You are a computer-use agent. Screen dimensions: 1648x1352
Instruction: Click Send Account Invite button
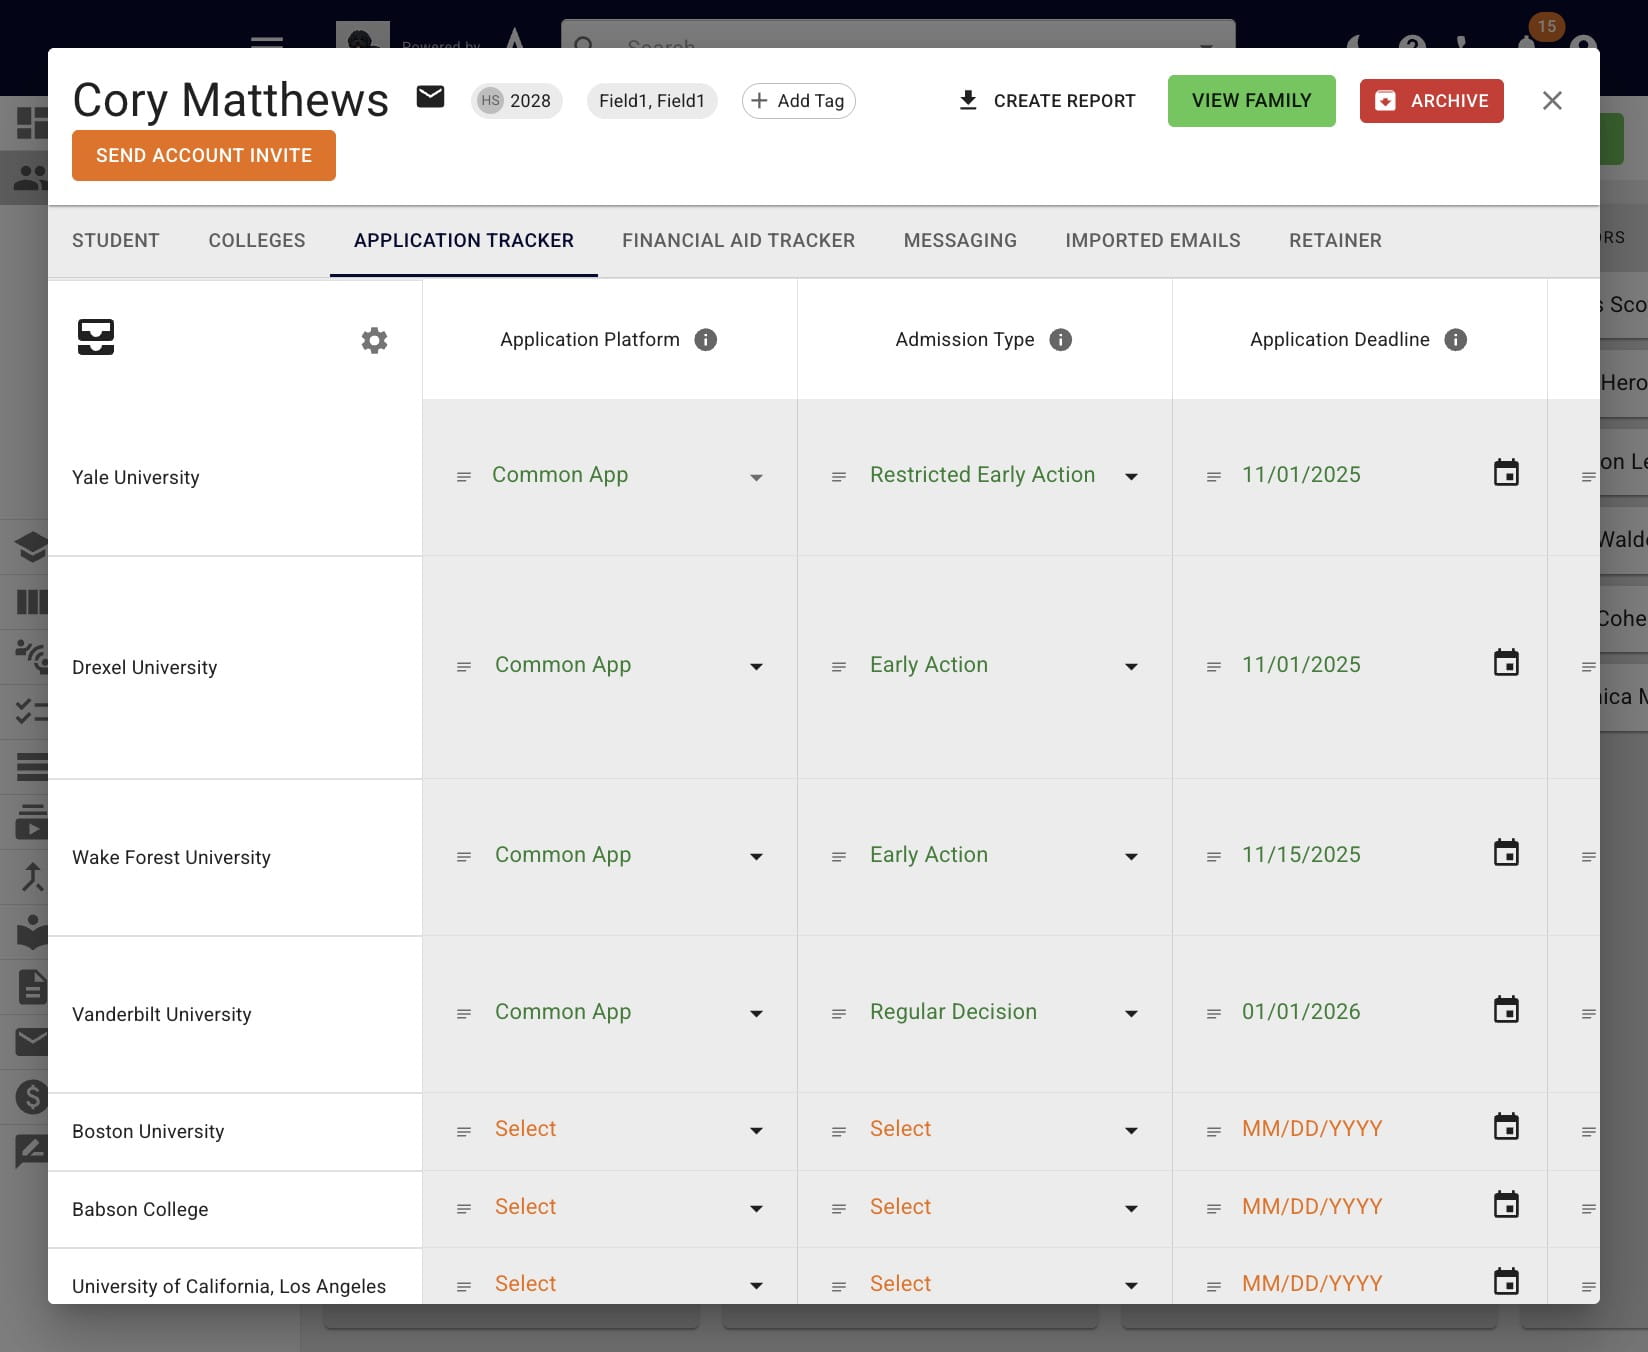204,156
